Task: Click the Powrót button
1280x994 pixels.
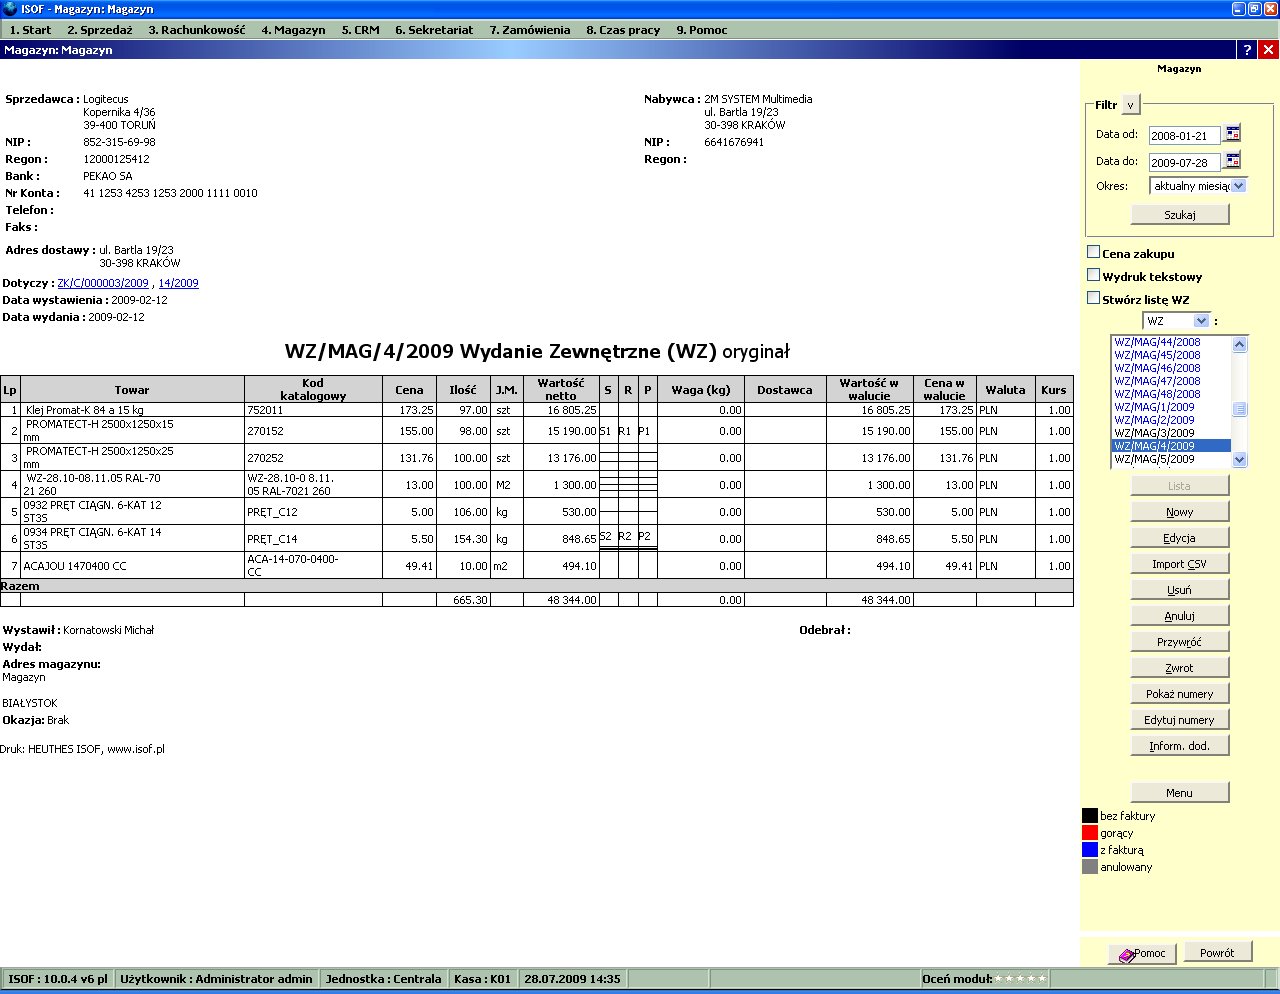Action: pyautogui.click(x=1217, y=953)
